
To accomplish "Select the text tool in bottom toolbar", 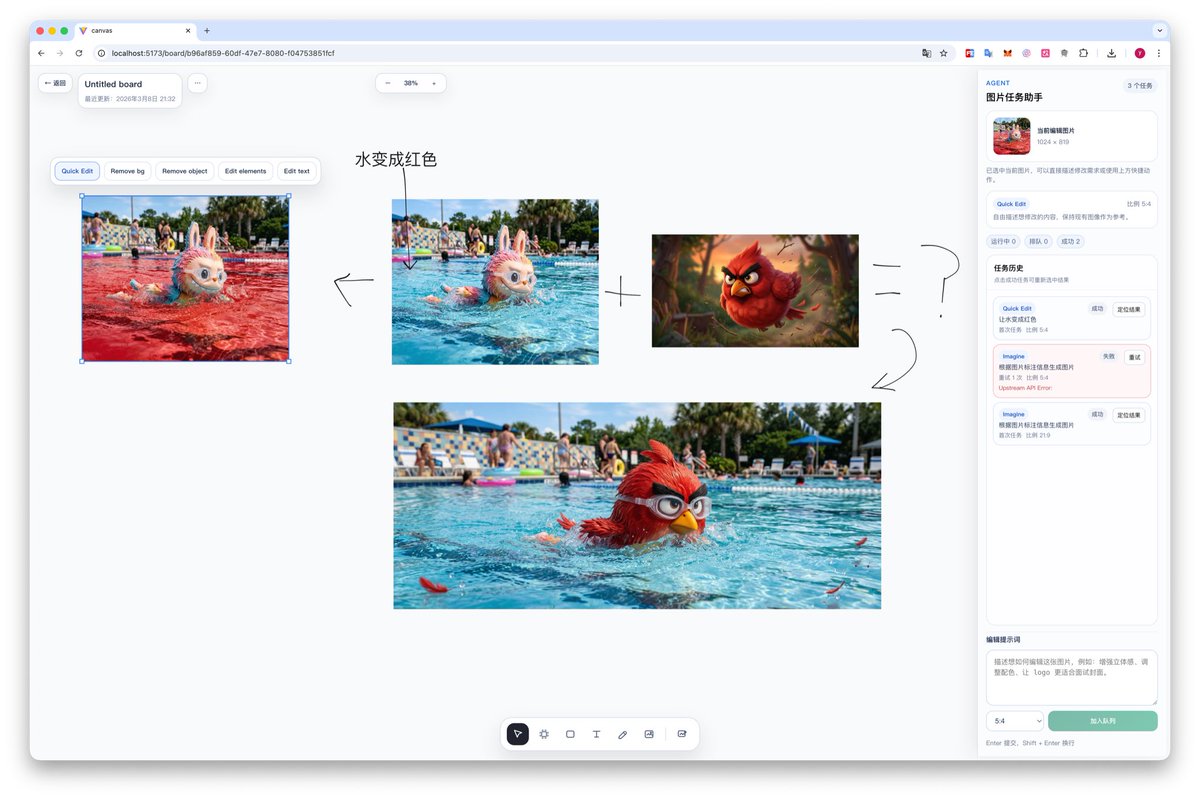I will (596, 734).
